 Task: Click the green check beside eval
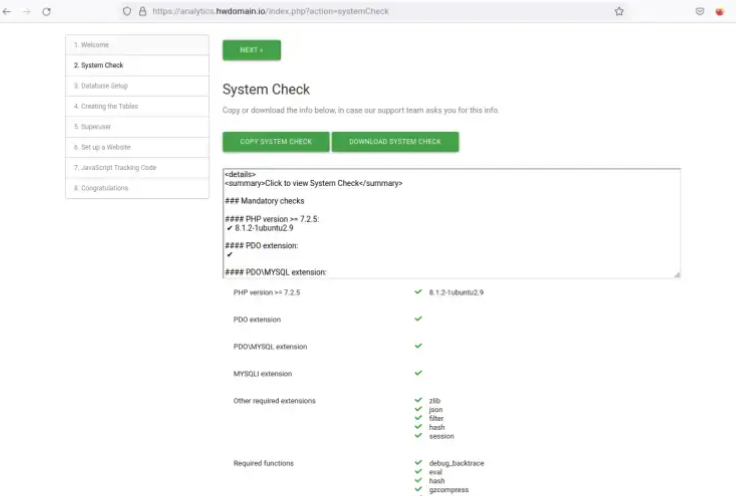[x=418, y=472]
